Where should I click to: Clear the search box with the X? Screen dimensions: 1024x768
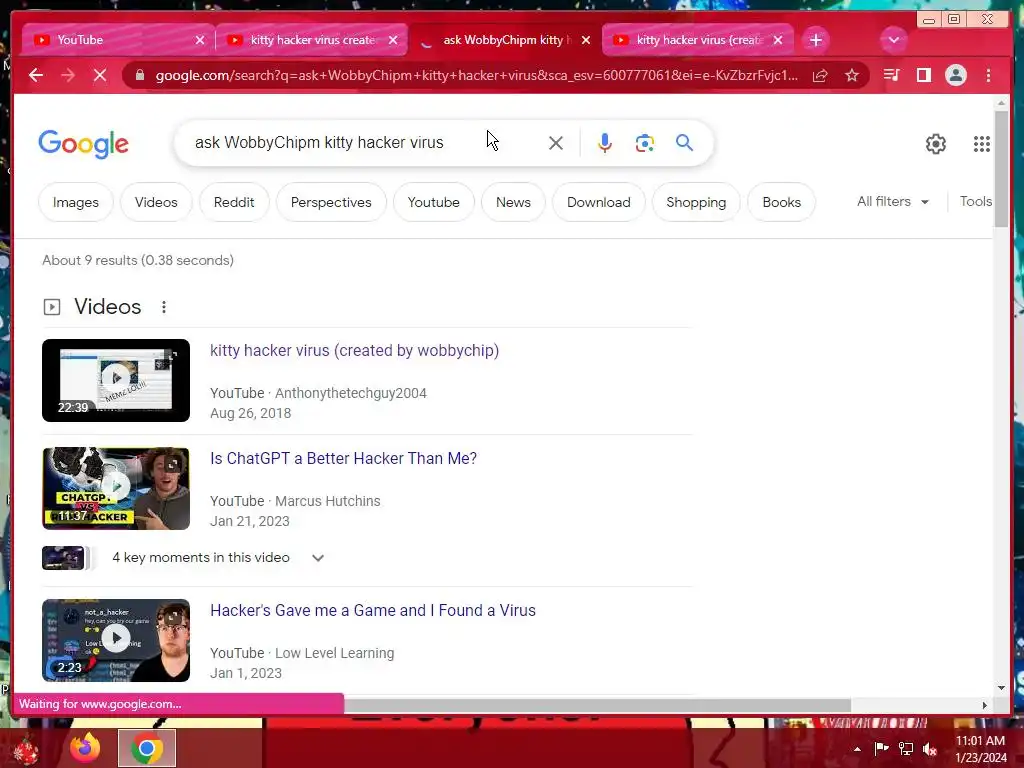(556, 143)
